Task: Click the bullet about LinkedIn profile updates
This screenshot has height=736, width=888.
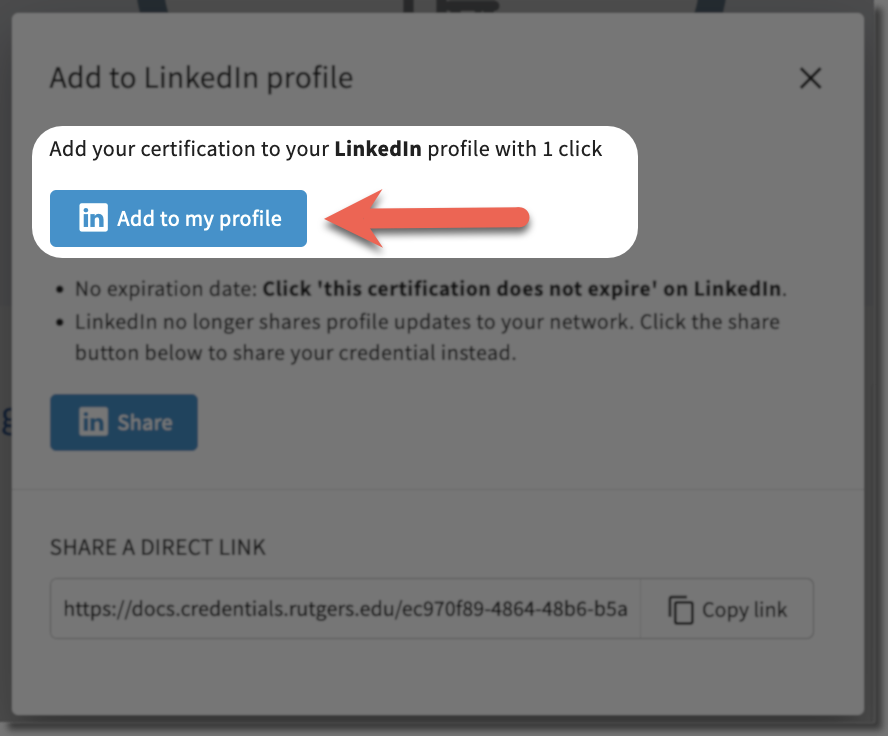Action: [430, 333]
